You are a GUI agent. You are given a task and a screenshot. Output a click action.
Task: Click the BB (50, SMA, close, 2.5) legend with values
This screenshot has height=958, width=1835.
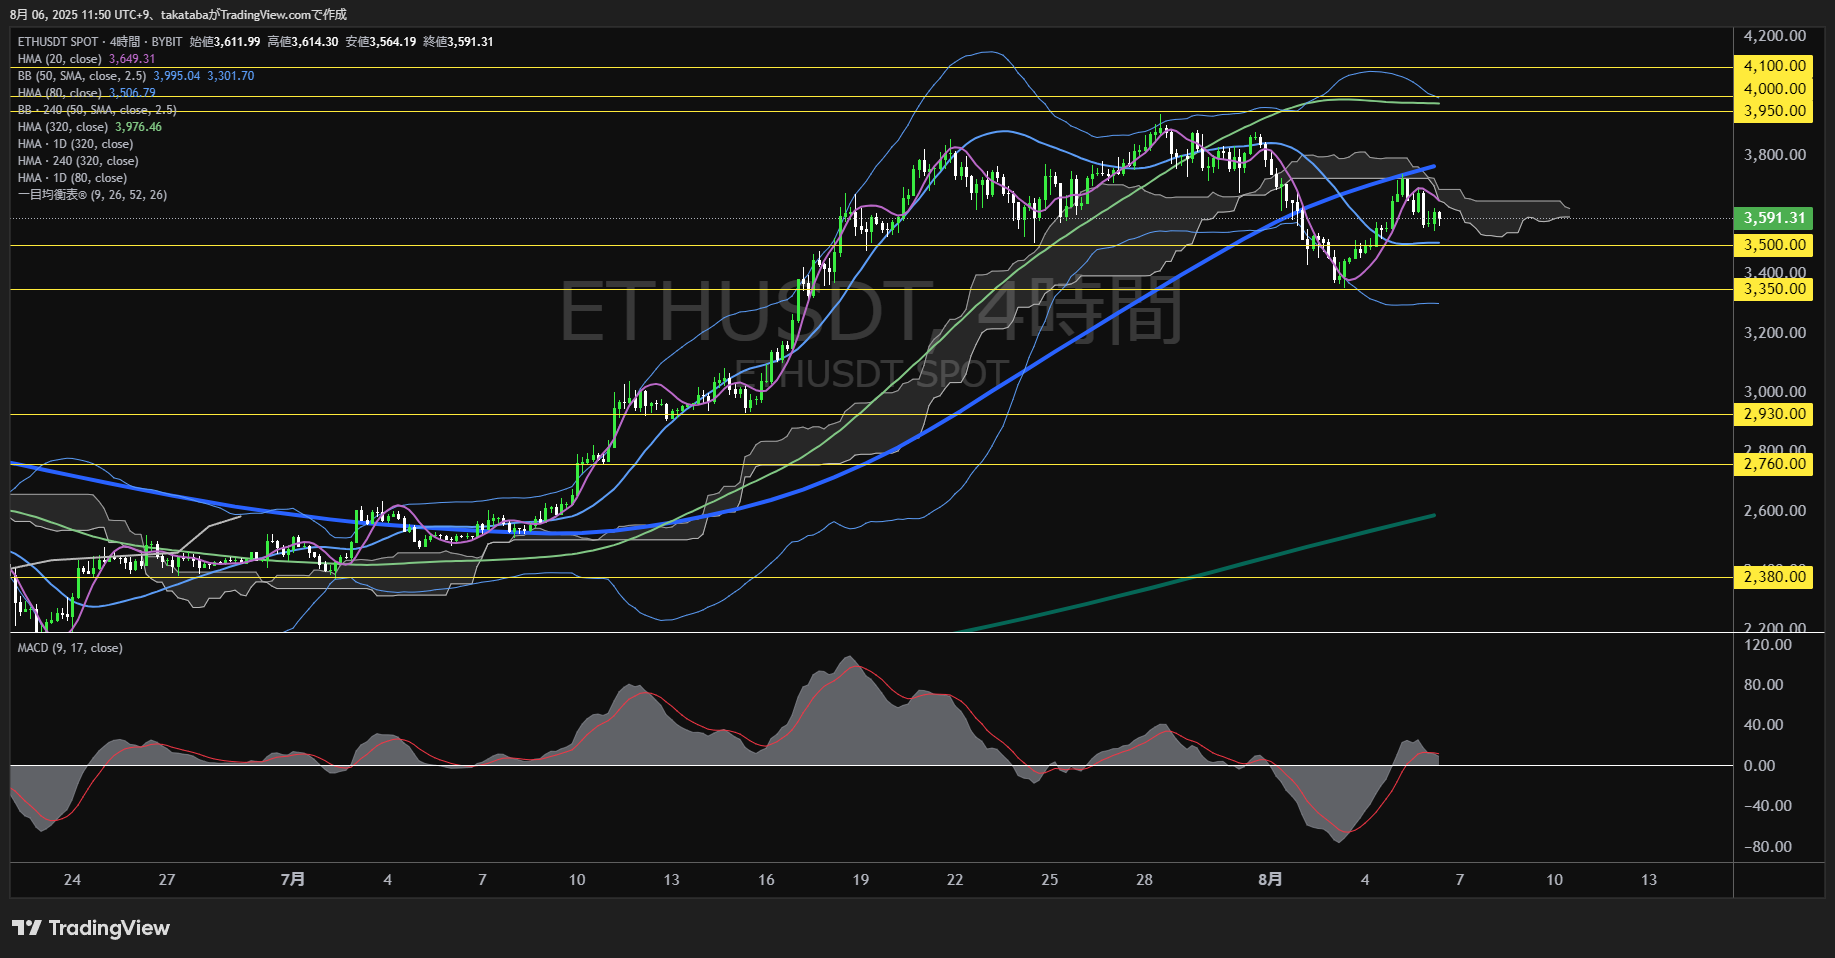136,76
